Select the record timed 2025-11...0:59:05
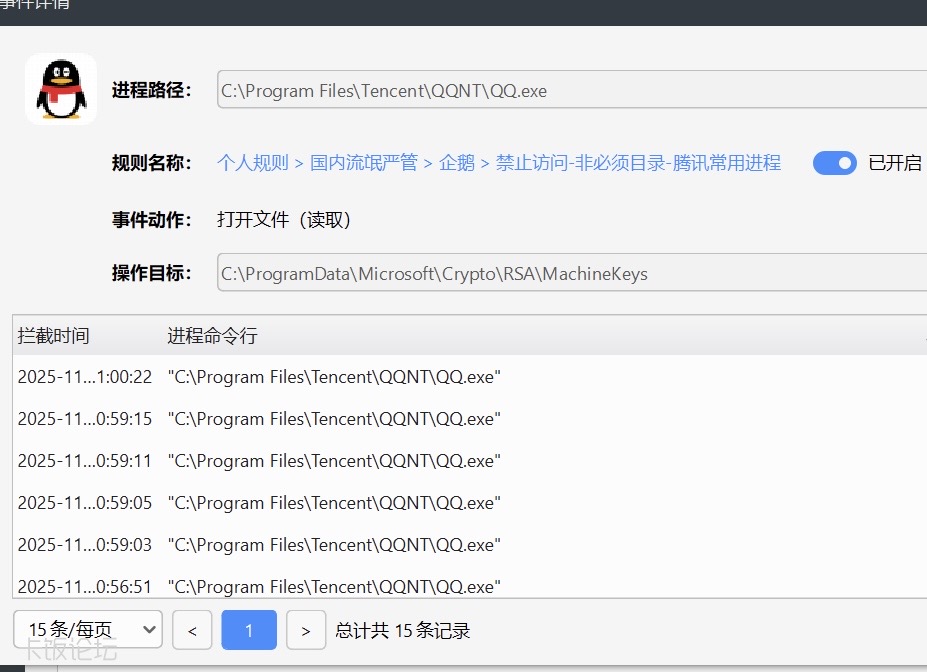Screen dimensions: 927x672 [470, 502]
